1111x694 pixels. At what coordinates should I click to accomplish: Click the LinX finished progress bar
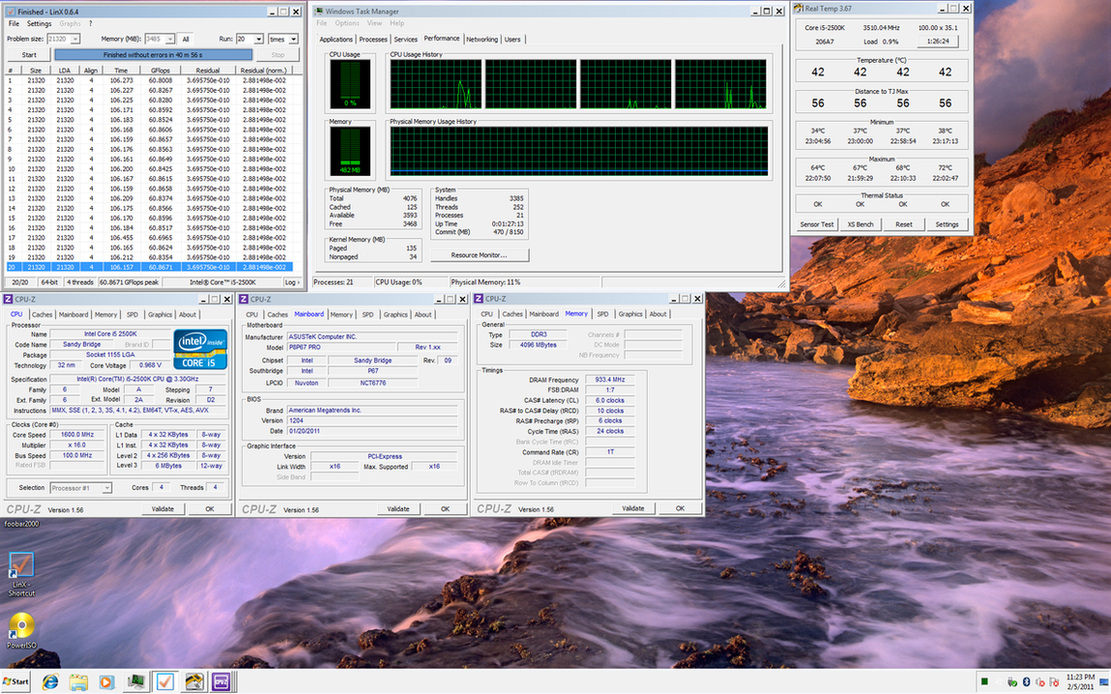click(154, 55)
